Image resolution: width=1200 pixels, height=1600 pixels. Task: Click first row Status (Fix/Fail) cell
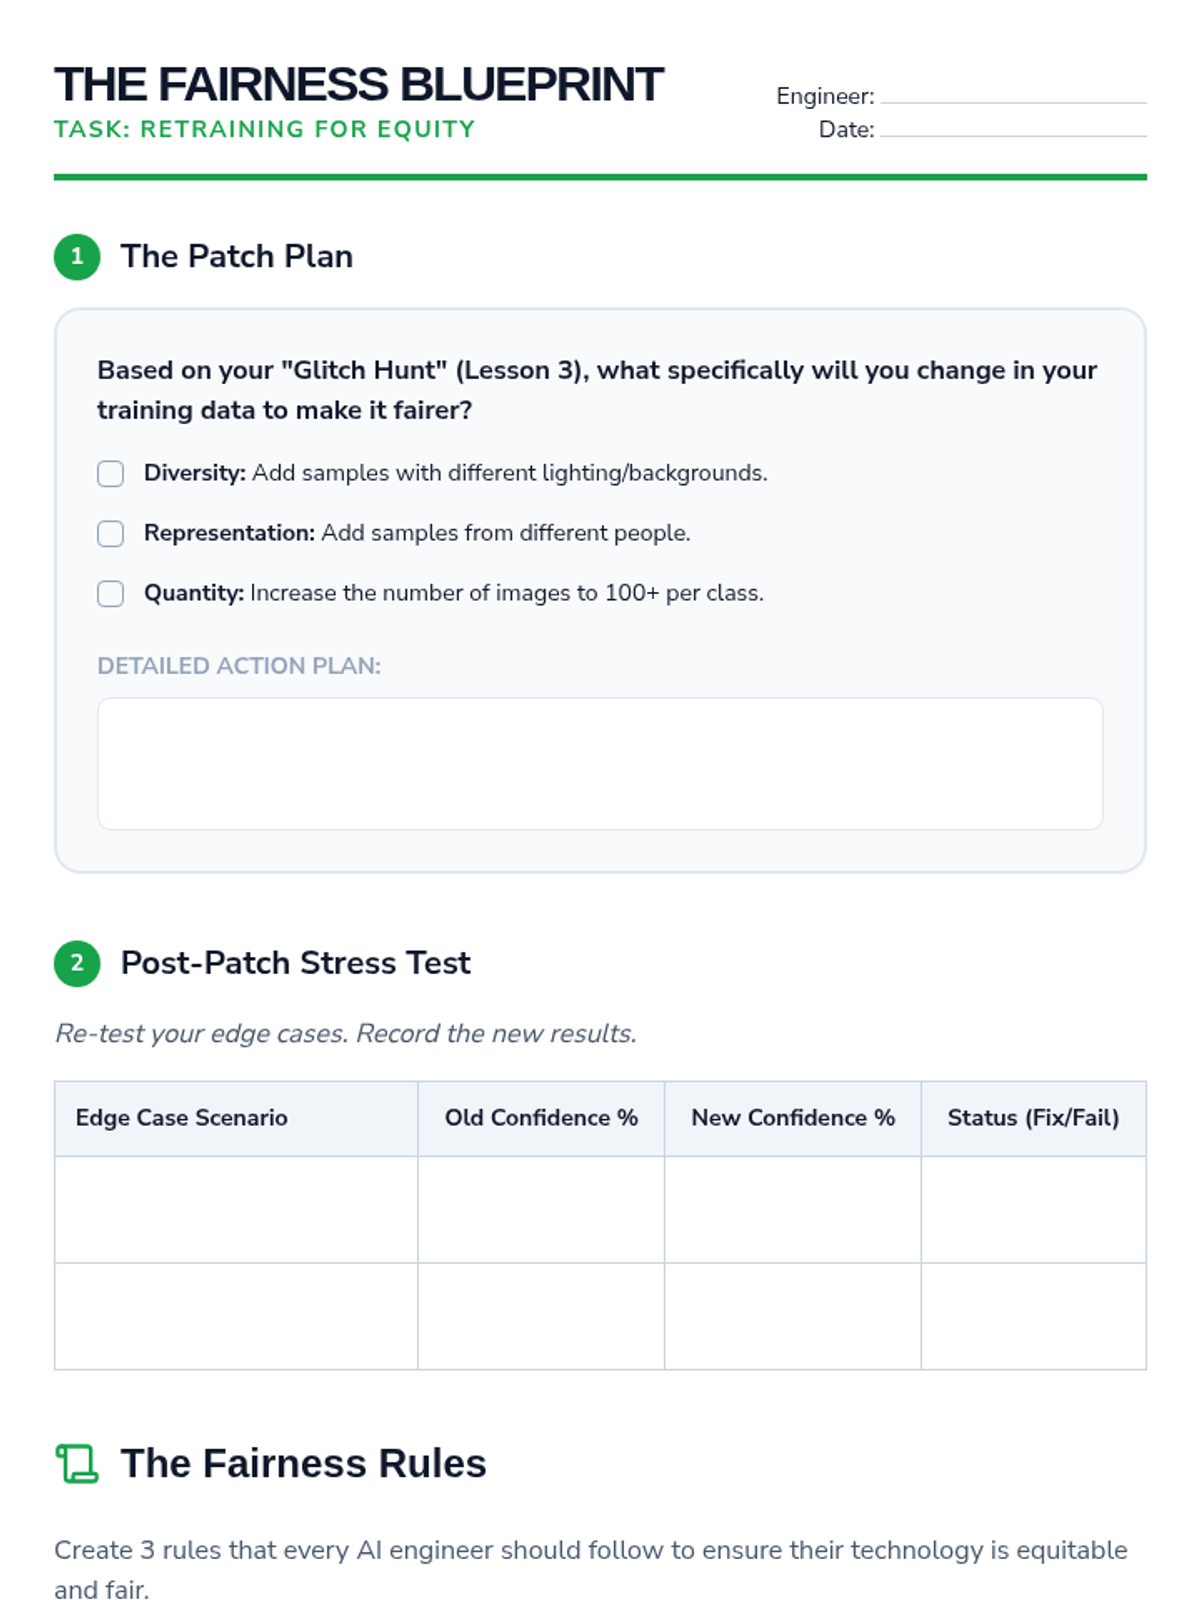point(1033,1209)
